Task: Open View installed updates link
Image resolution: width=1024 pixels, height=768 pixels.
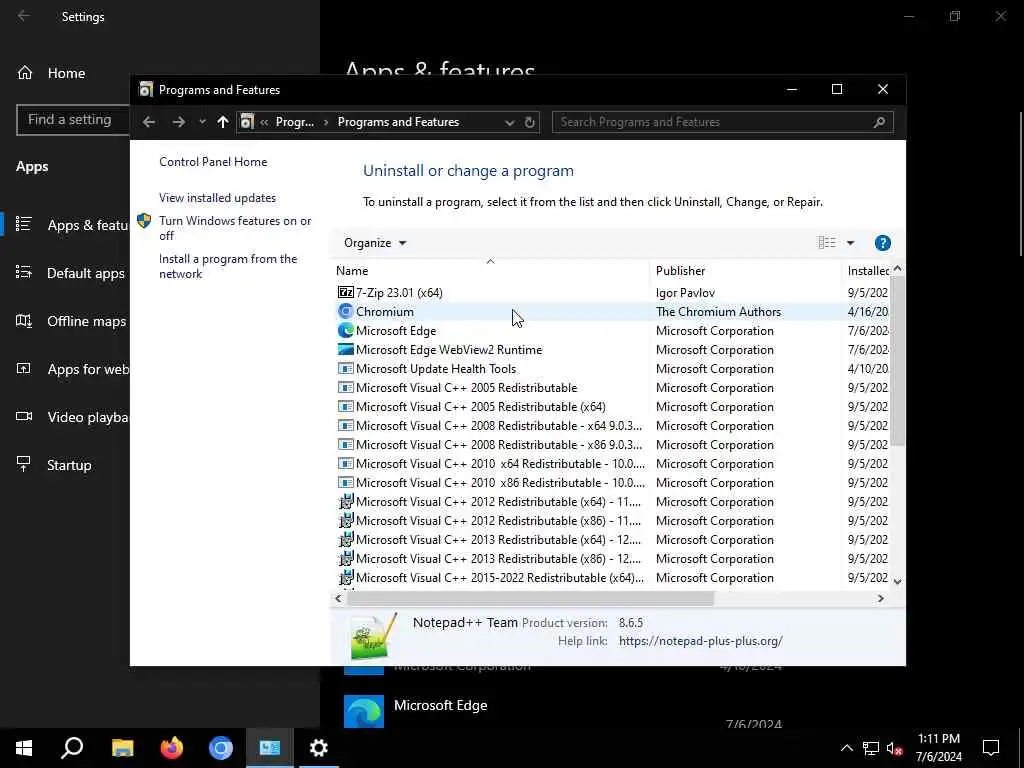Action: [x=217, y=198]
